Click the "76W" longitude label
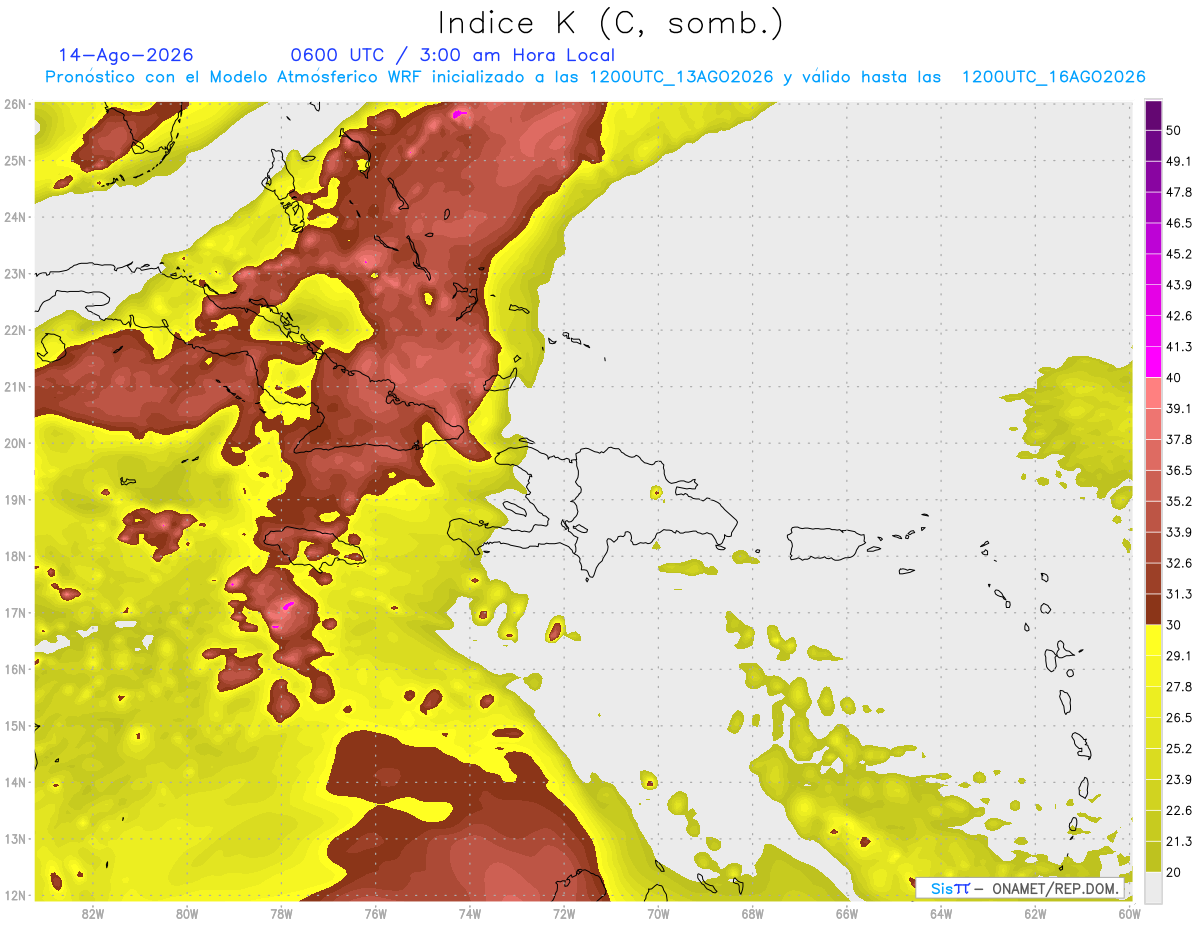 point(375,913)
